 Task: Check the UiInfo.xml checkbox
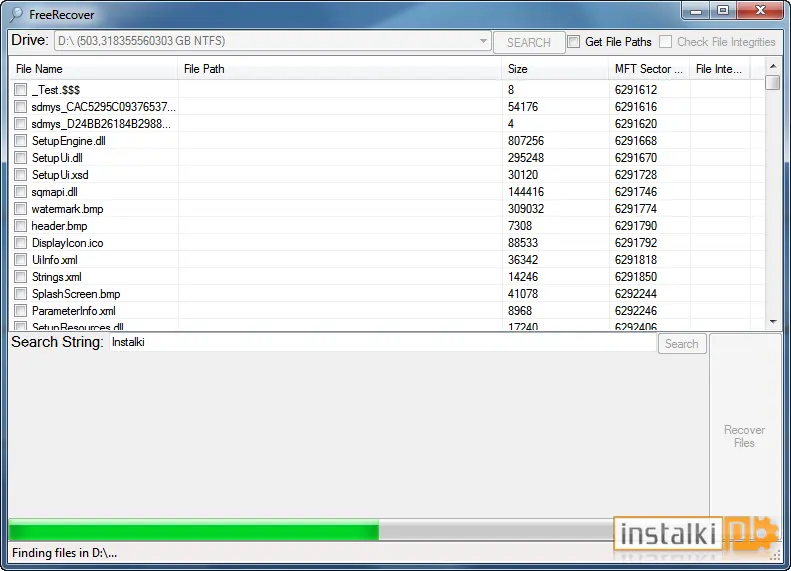20,260
